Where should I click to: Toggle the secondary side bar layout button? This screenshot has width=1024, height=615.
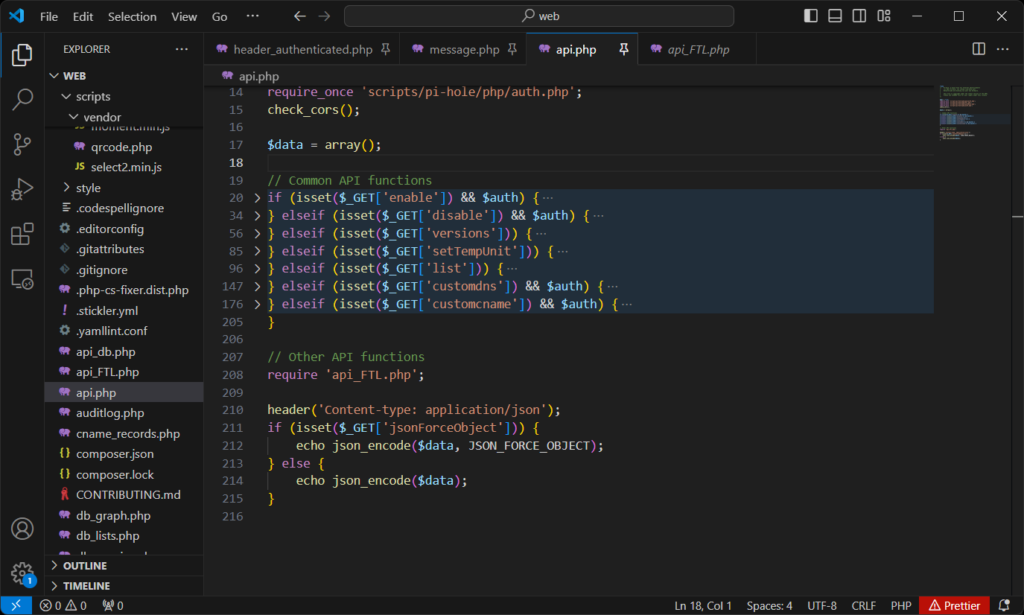pos(861,16)
